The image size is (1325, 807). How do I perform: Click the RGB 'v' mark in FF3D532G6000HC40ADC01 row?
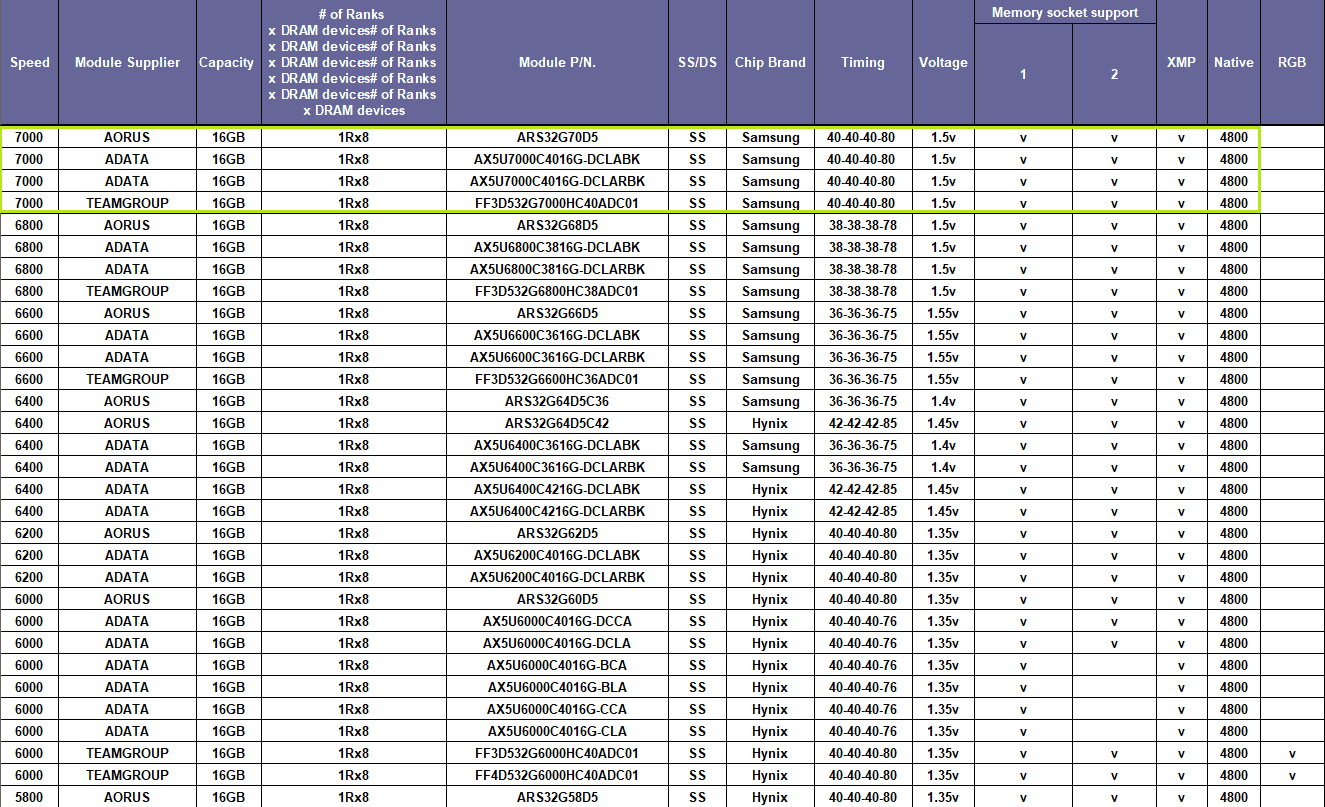tap(1292, 754)
